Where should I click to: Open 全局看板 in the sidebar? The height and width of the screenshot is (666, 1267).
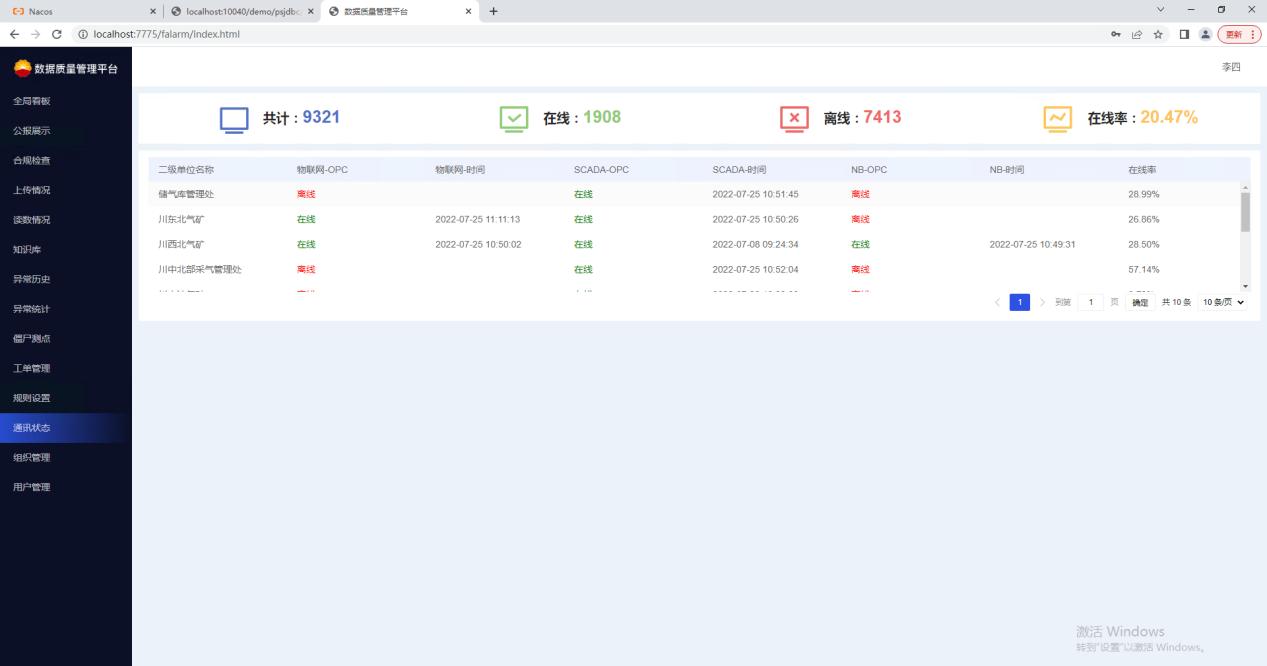32,101
